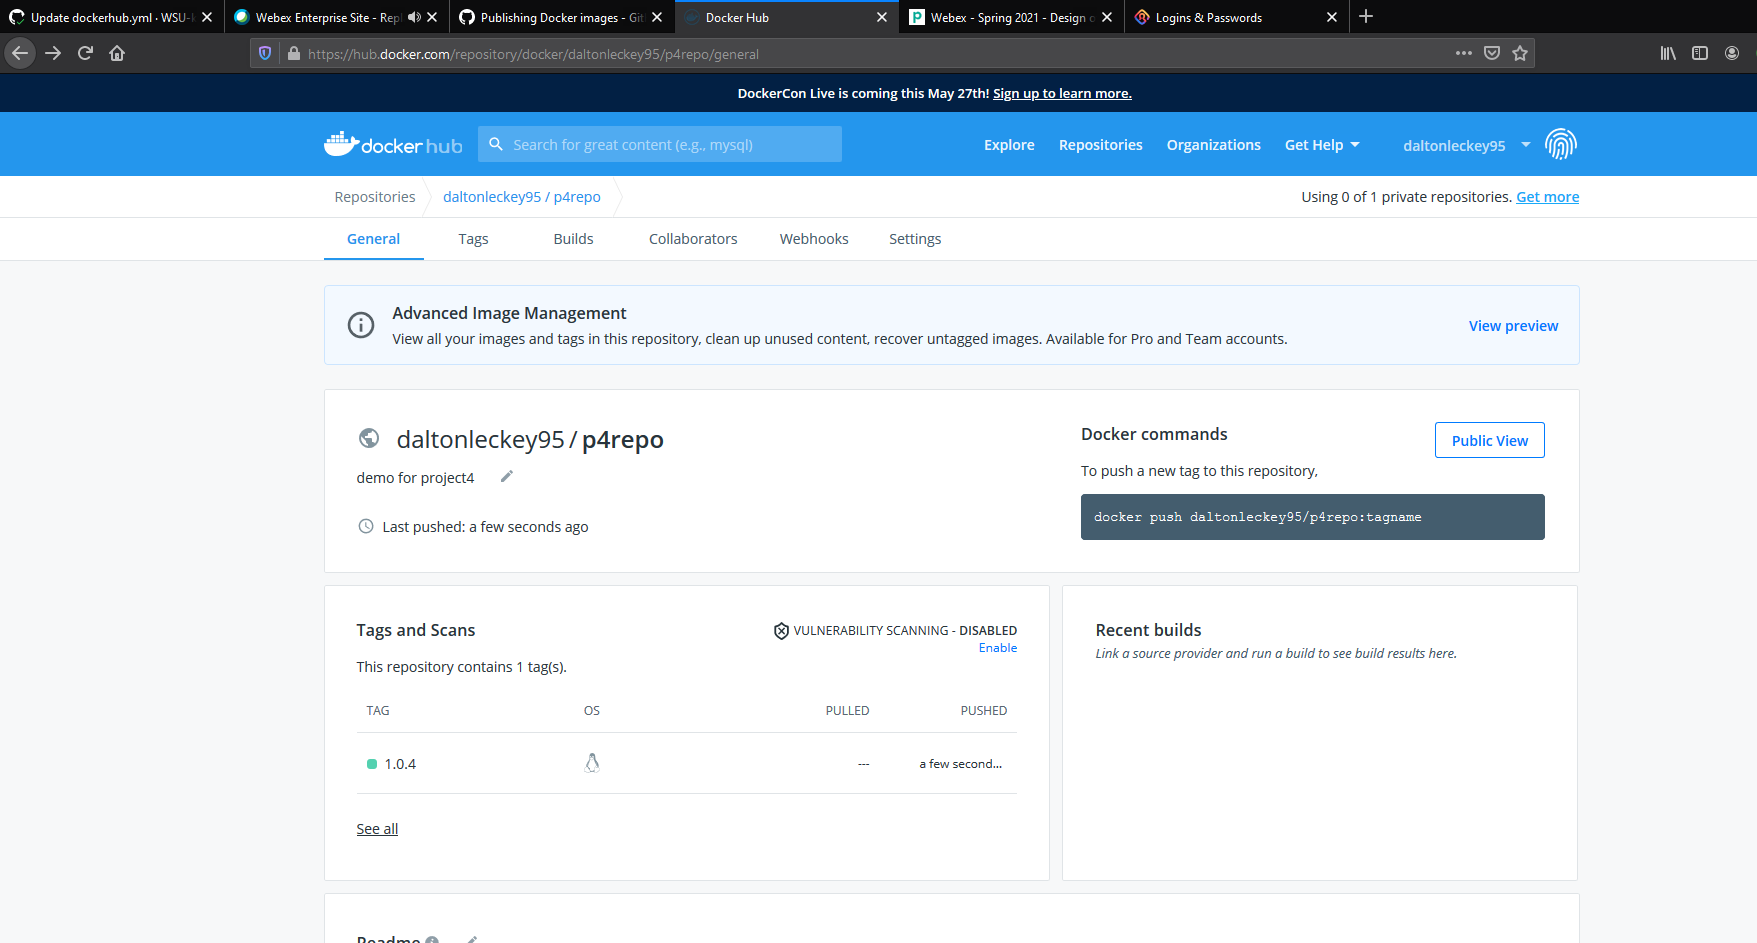
Task: Open the Organizations navigation link
Action: (x=1213, y=145)
